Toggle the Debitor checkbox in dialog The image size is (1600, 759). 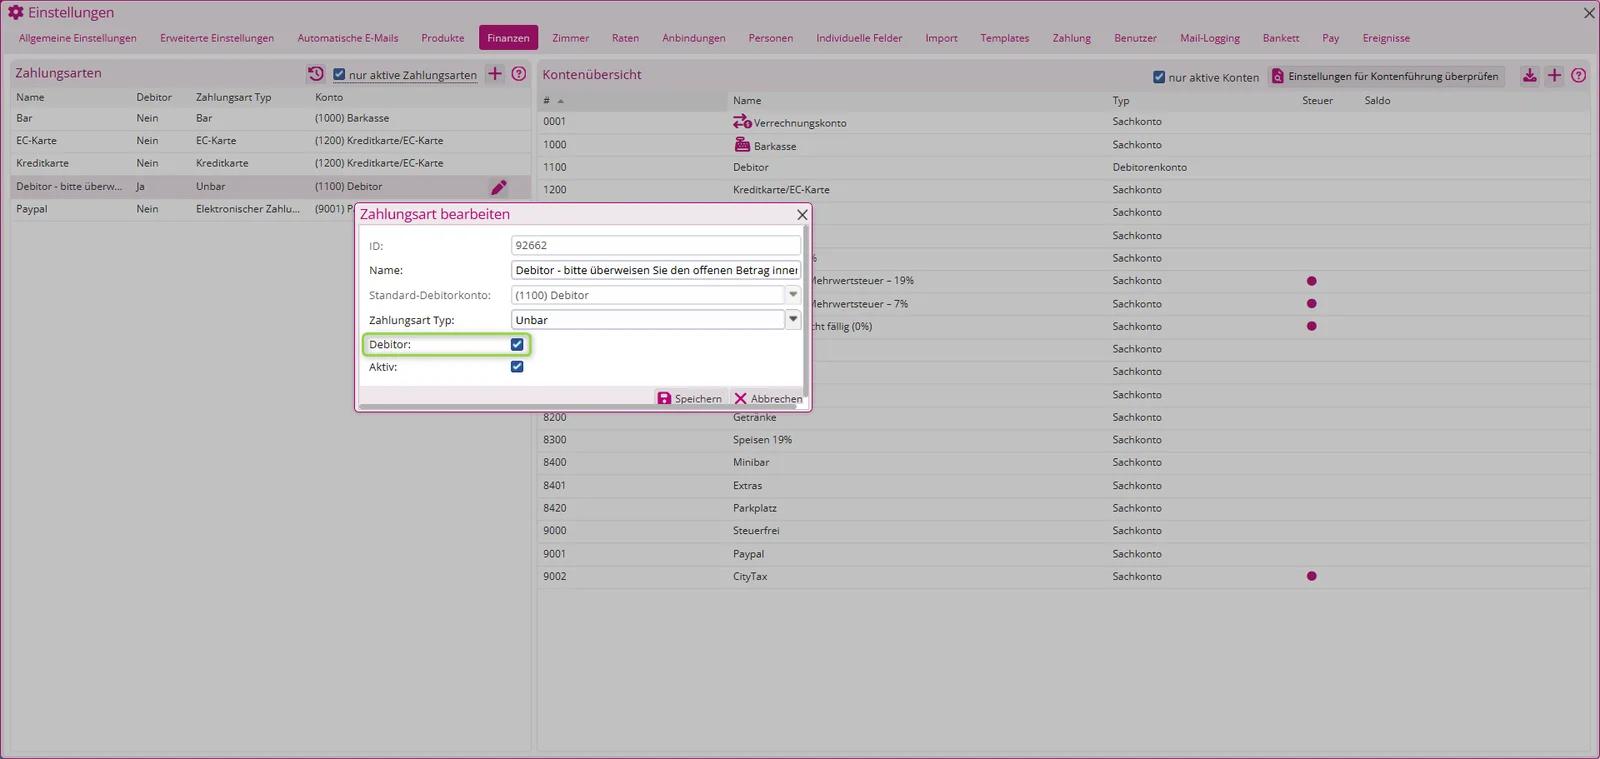517,344
